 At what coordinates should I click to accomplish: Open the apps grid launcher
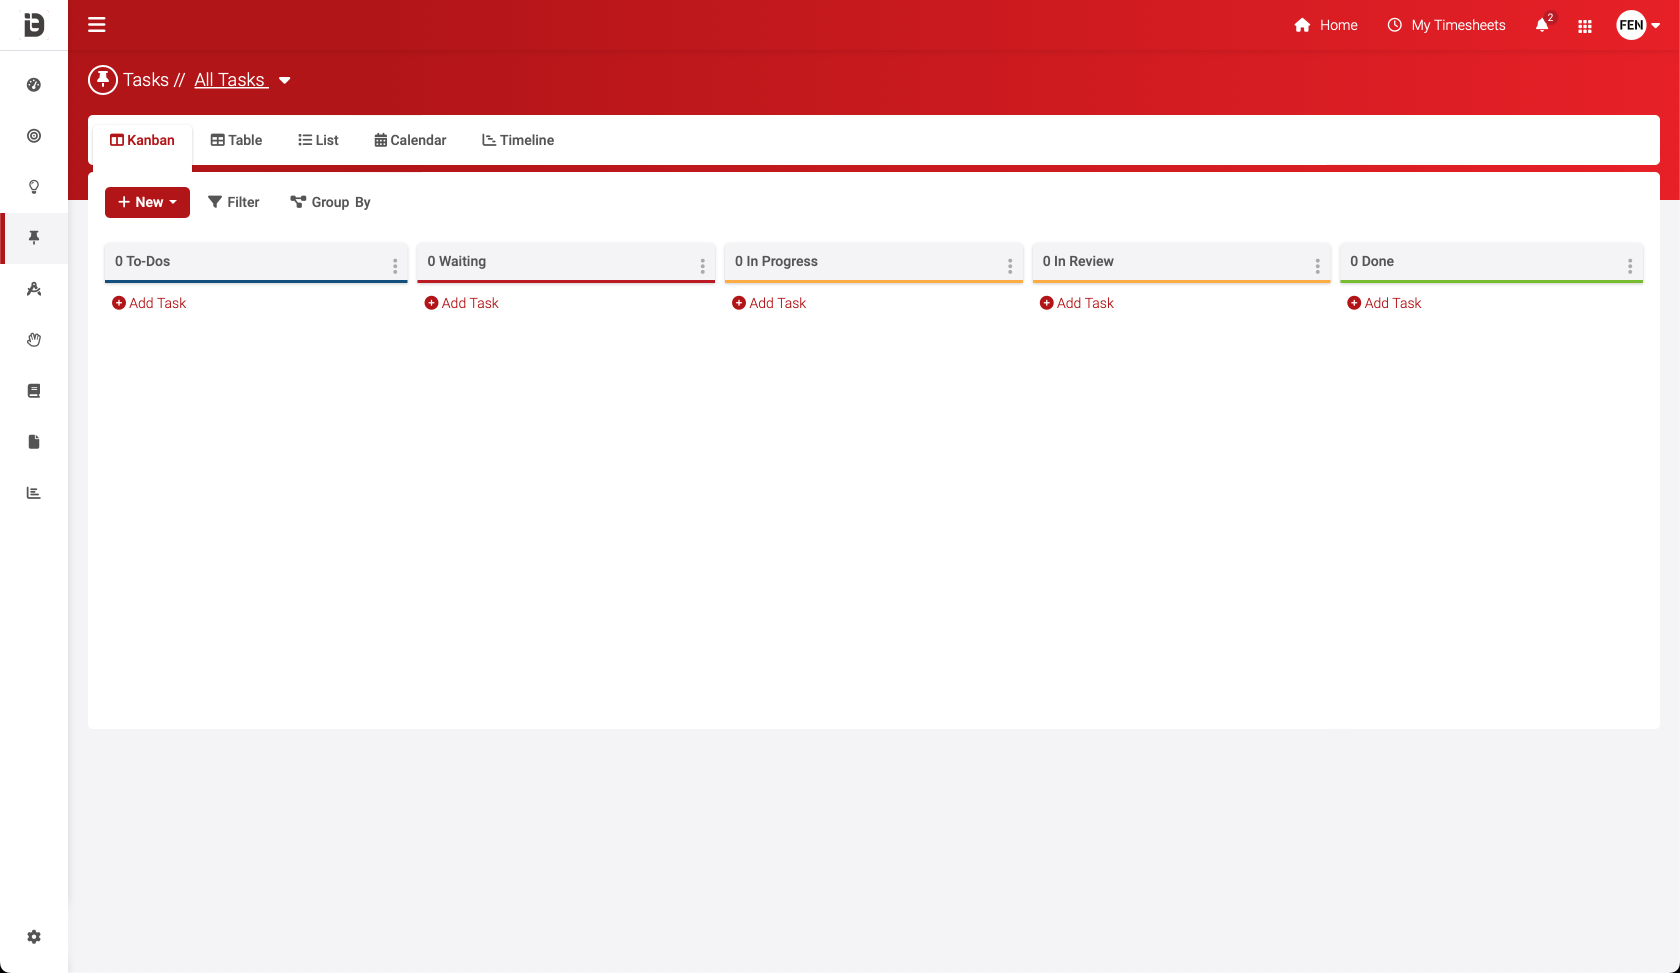1585,26
